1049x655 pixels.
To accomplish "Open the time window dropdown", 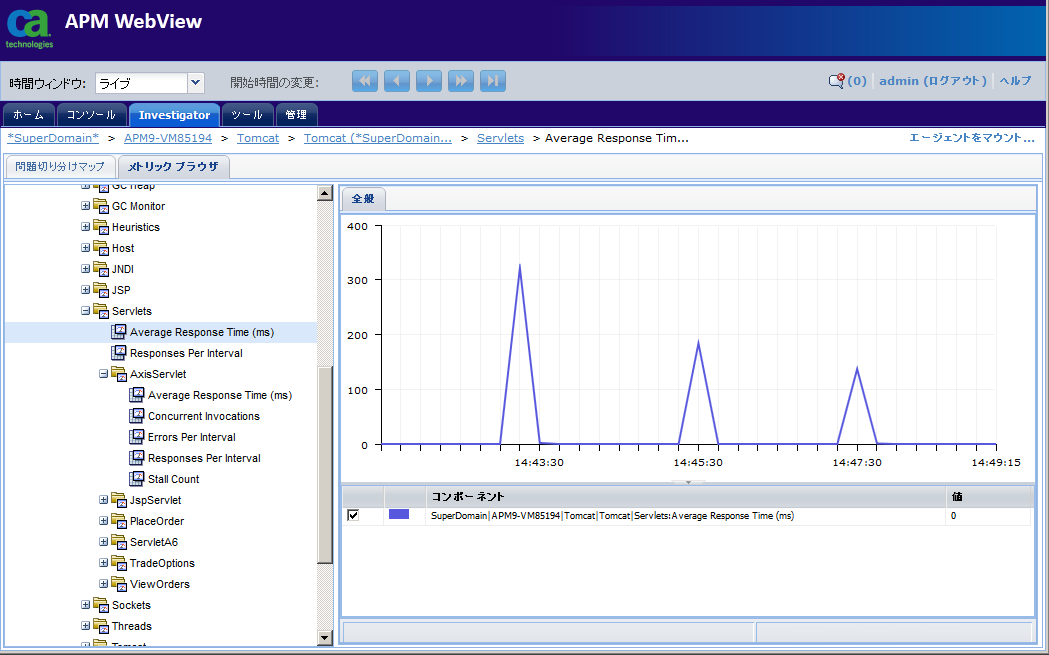I will pyautogui.click(x=196, y=83).
